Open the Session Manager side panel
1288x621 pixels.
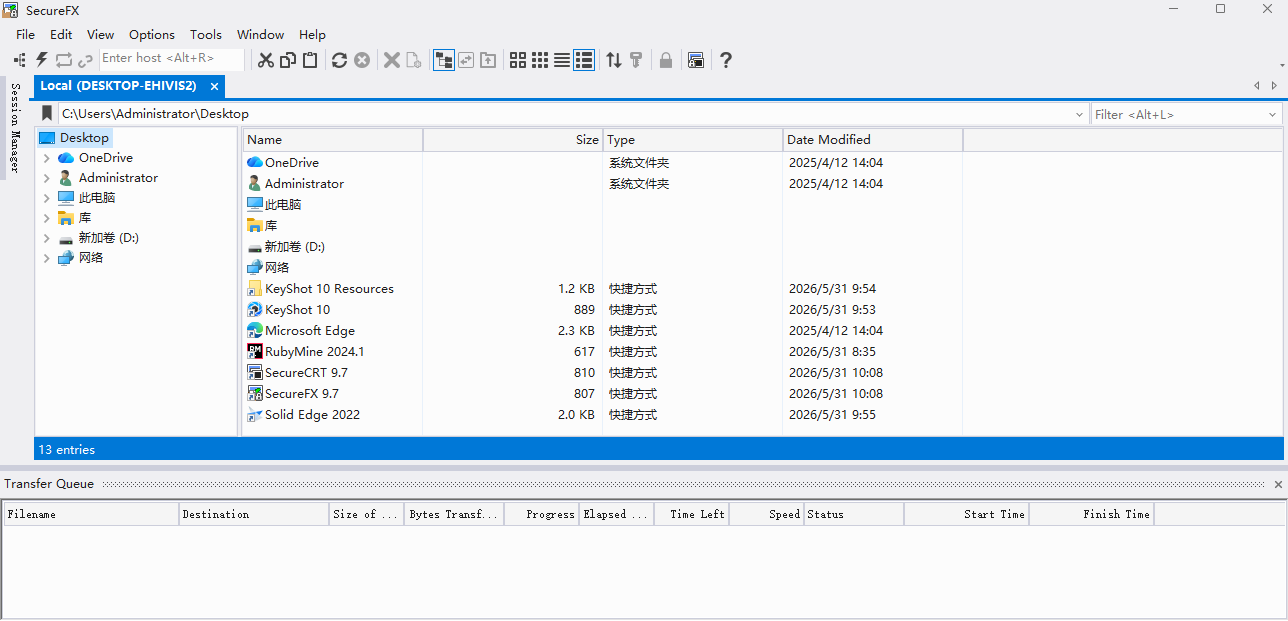[x=15, y=128]
